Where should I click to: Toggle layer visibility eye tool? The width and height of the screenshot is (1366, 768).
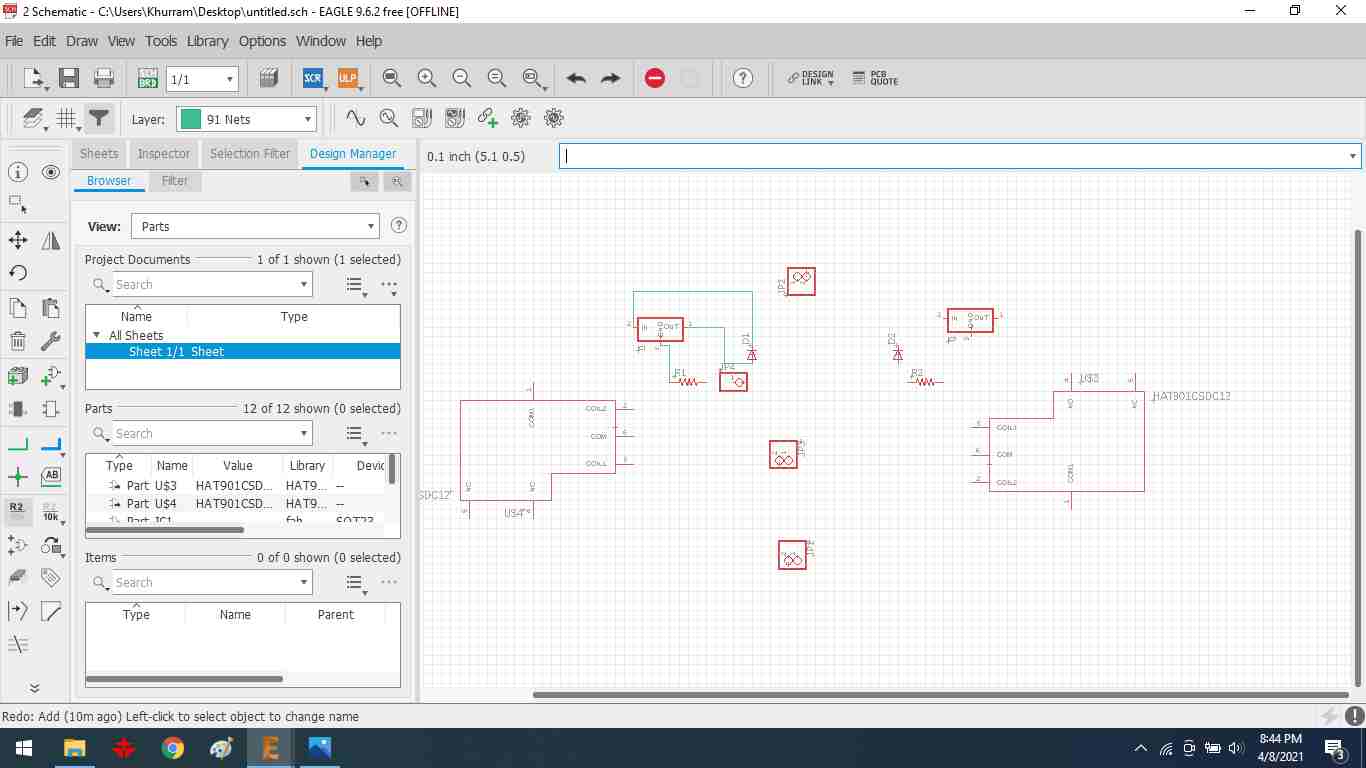(51, 172)
